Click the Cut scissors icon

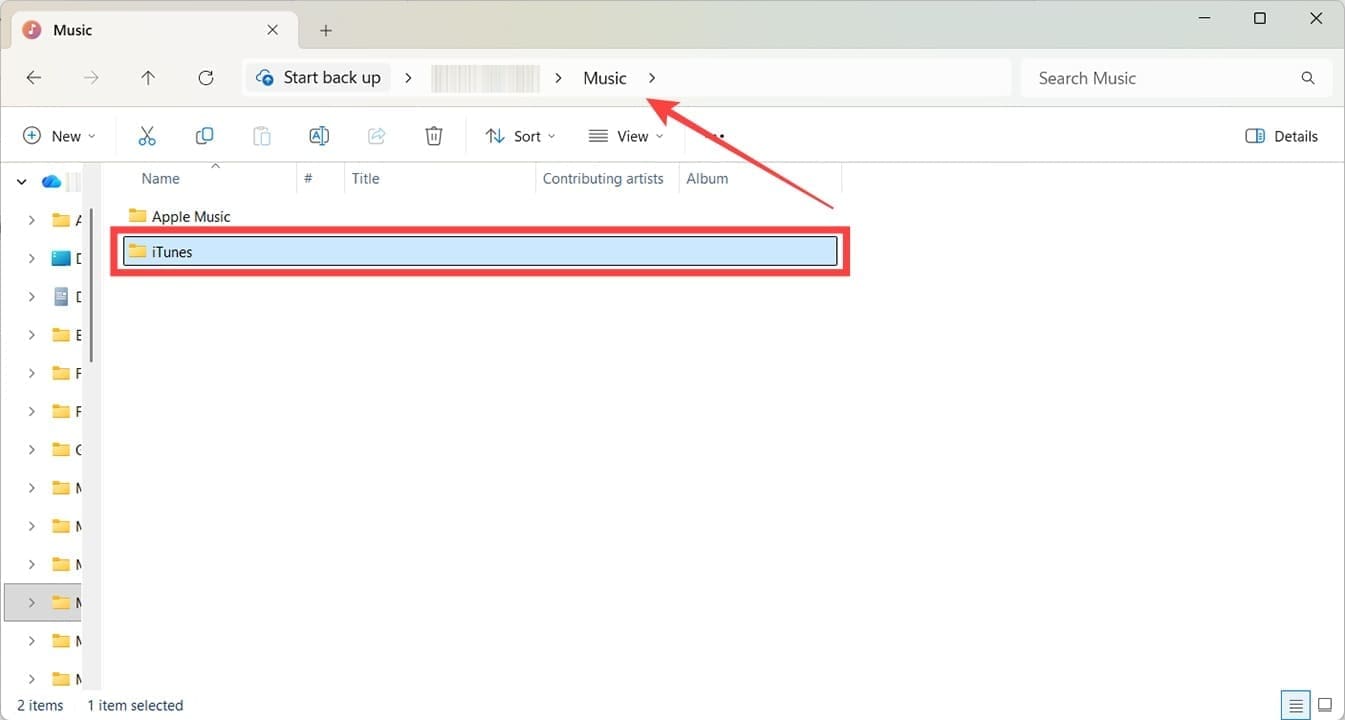click(x=147, y=136)
